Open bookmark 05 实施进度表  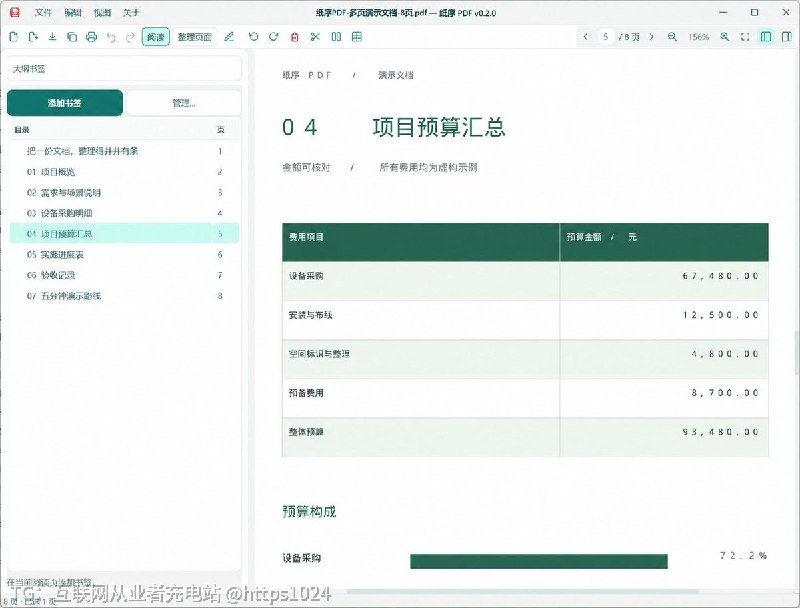pos(124,255)
